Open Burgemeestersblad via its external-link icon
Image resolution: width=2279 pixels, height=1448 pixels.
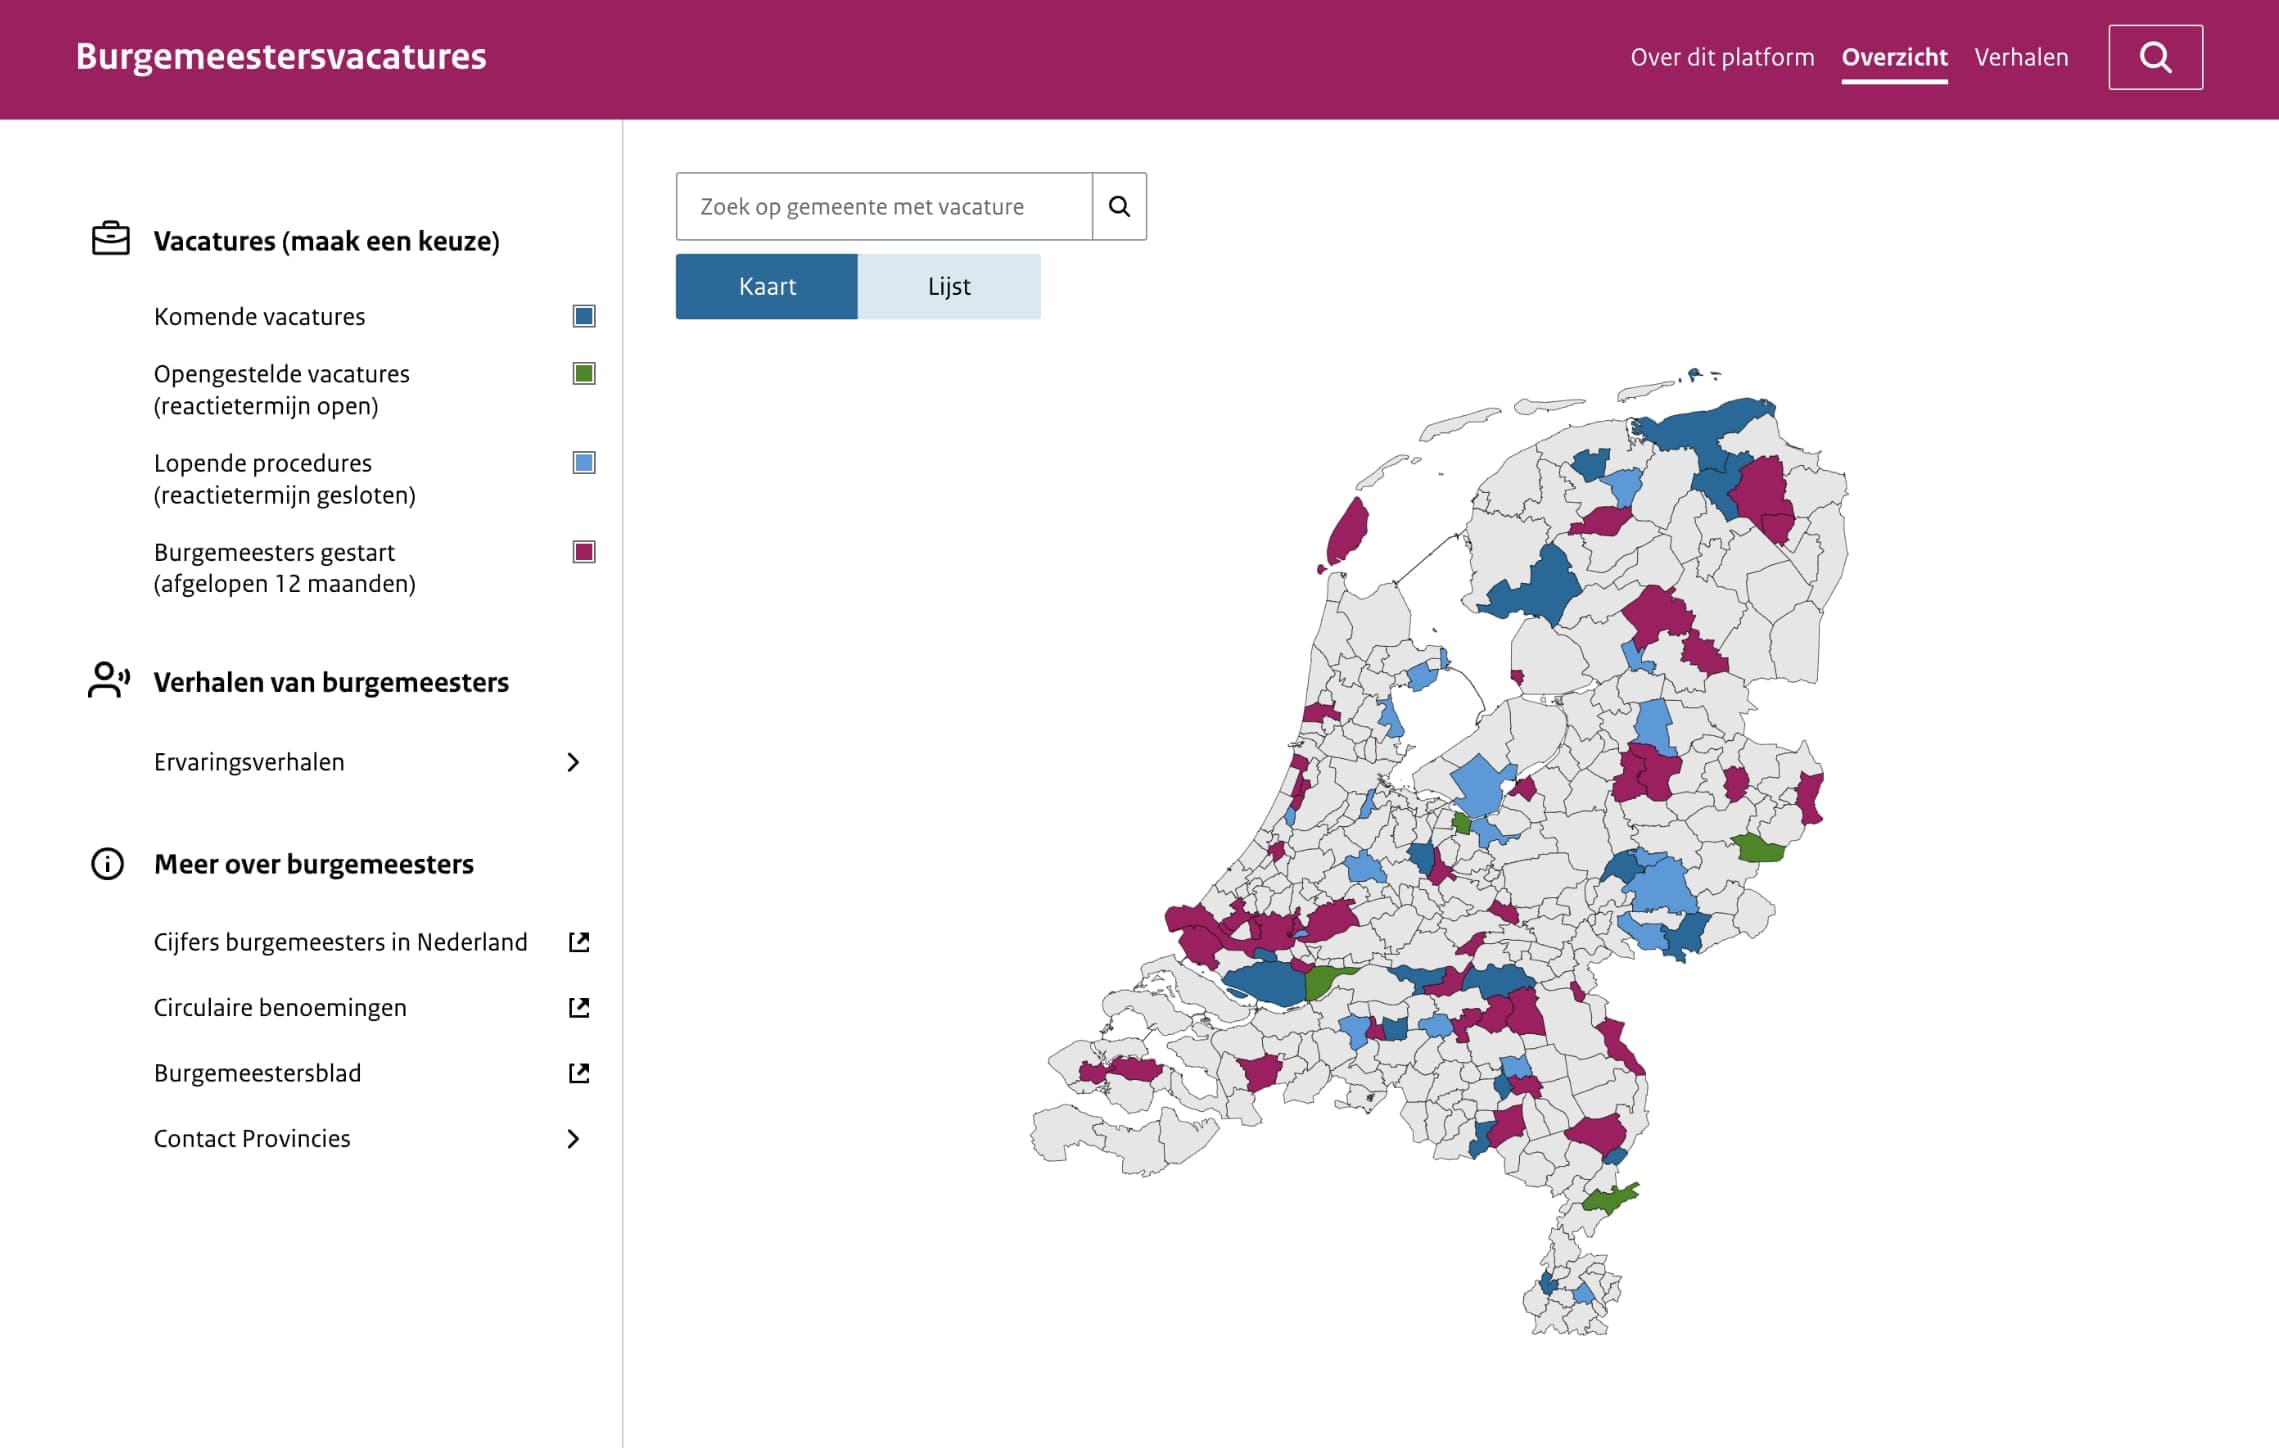click(578, 1072)
